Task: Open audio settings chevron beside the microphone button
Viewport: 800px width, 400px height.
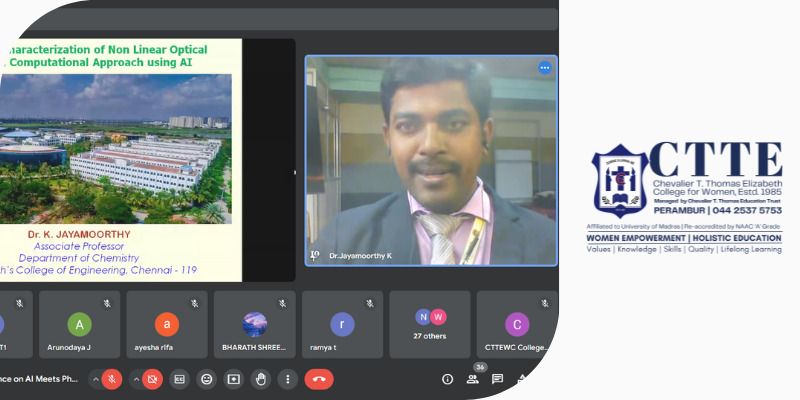Action: point(95,379)
